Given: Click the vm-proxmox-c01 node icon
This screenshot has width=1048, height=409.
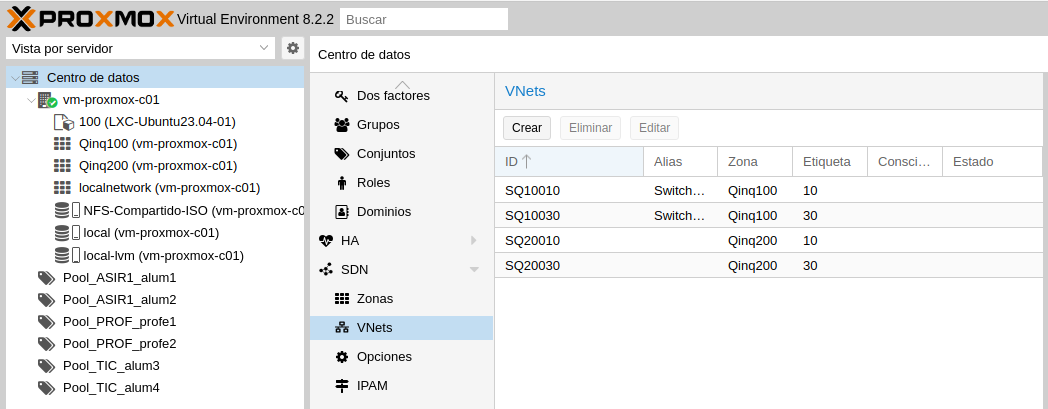Looking at the screenshot, I should tap(47, 100).
